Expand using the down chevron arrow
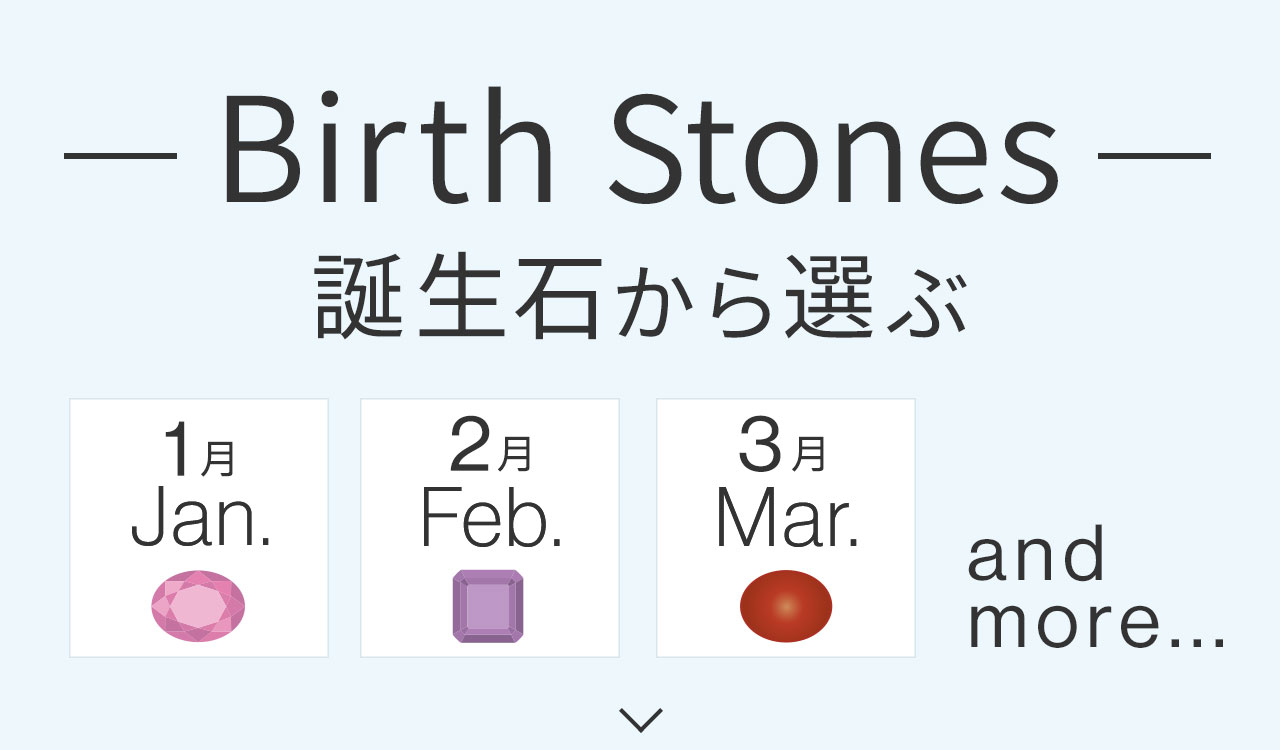The image size is (1280, 750). (x=640, y=719)
